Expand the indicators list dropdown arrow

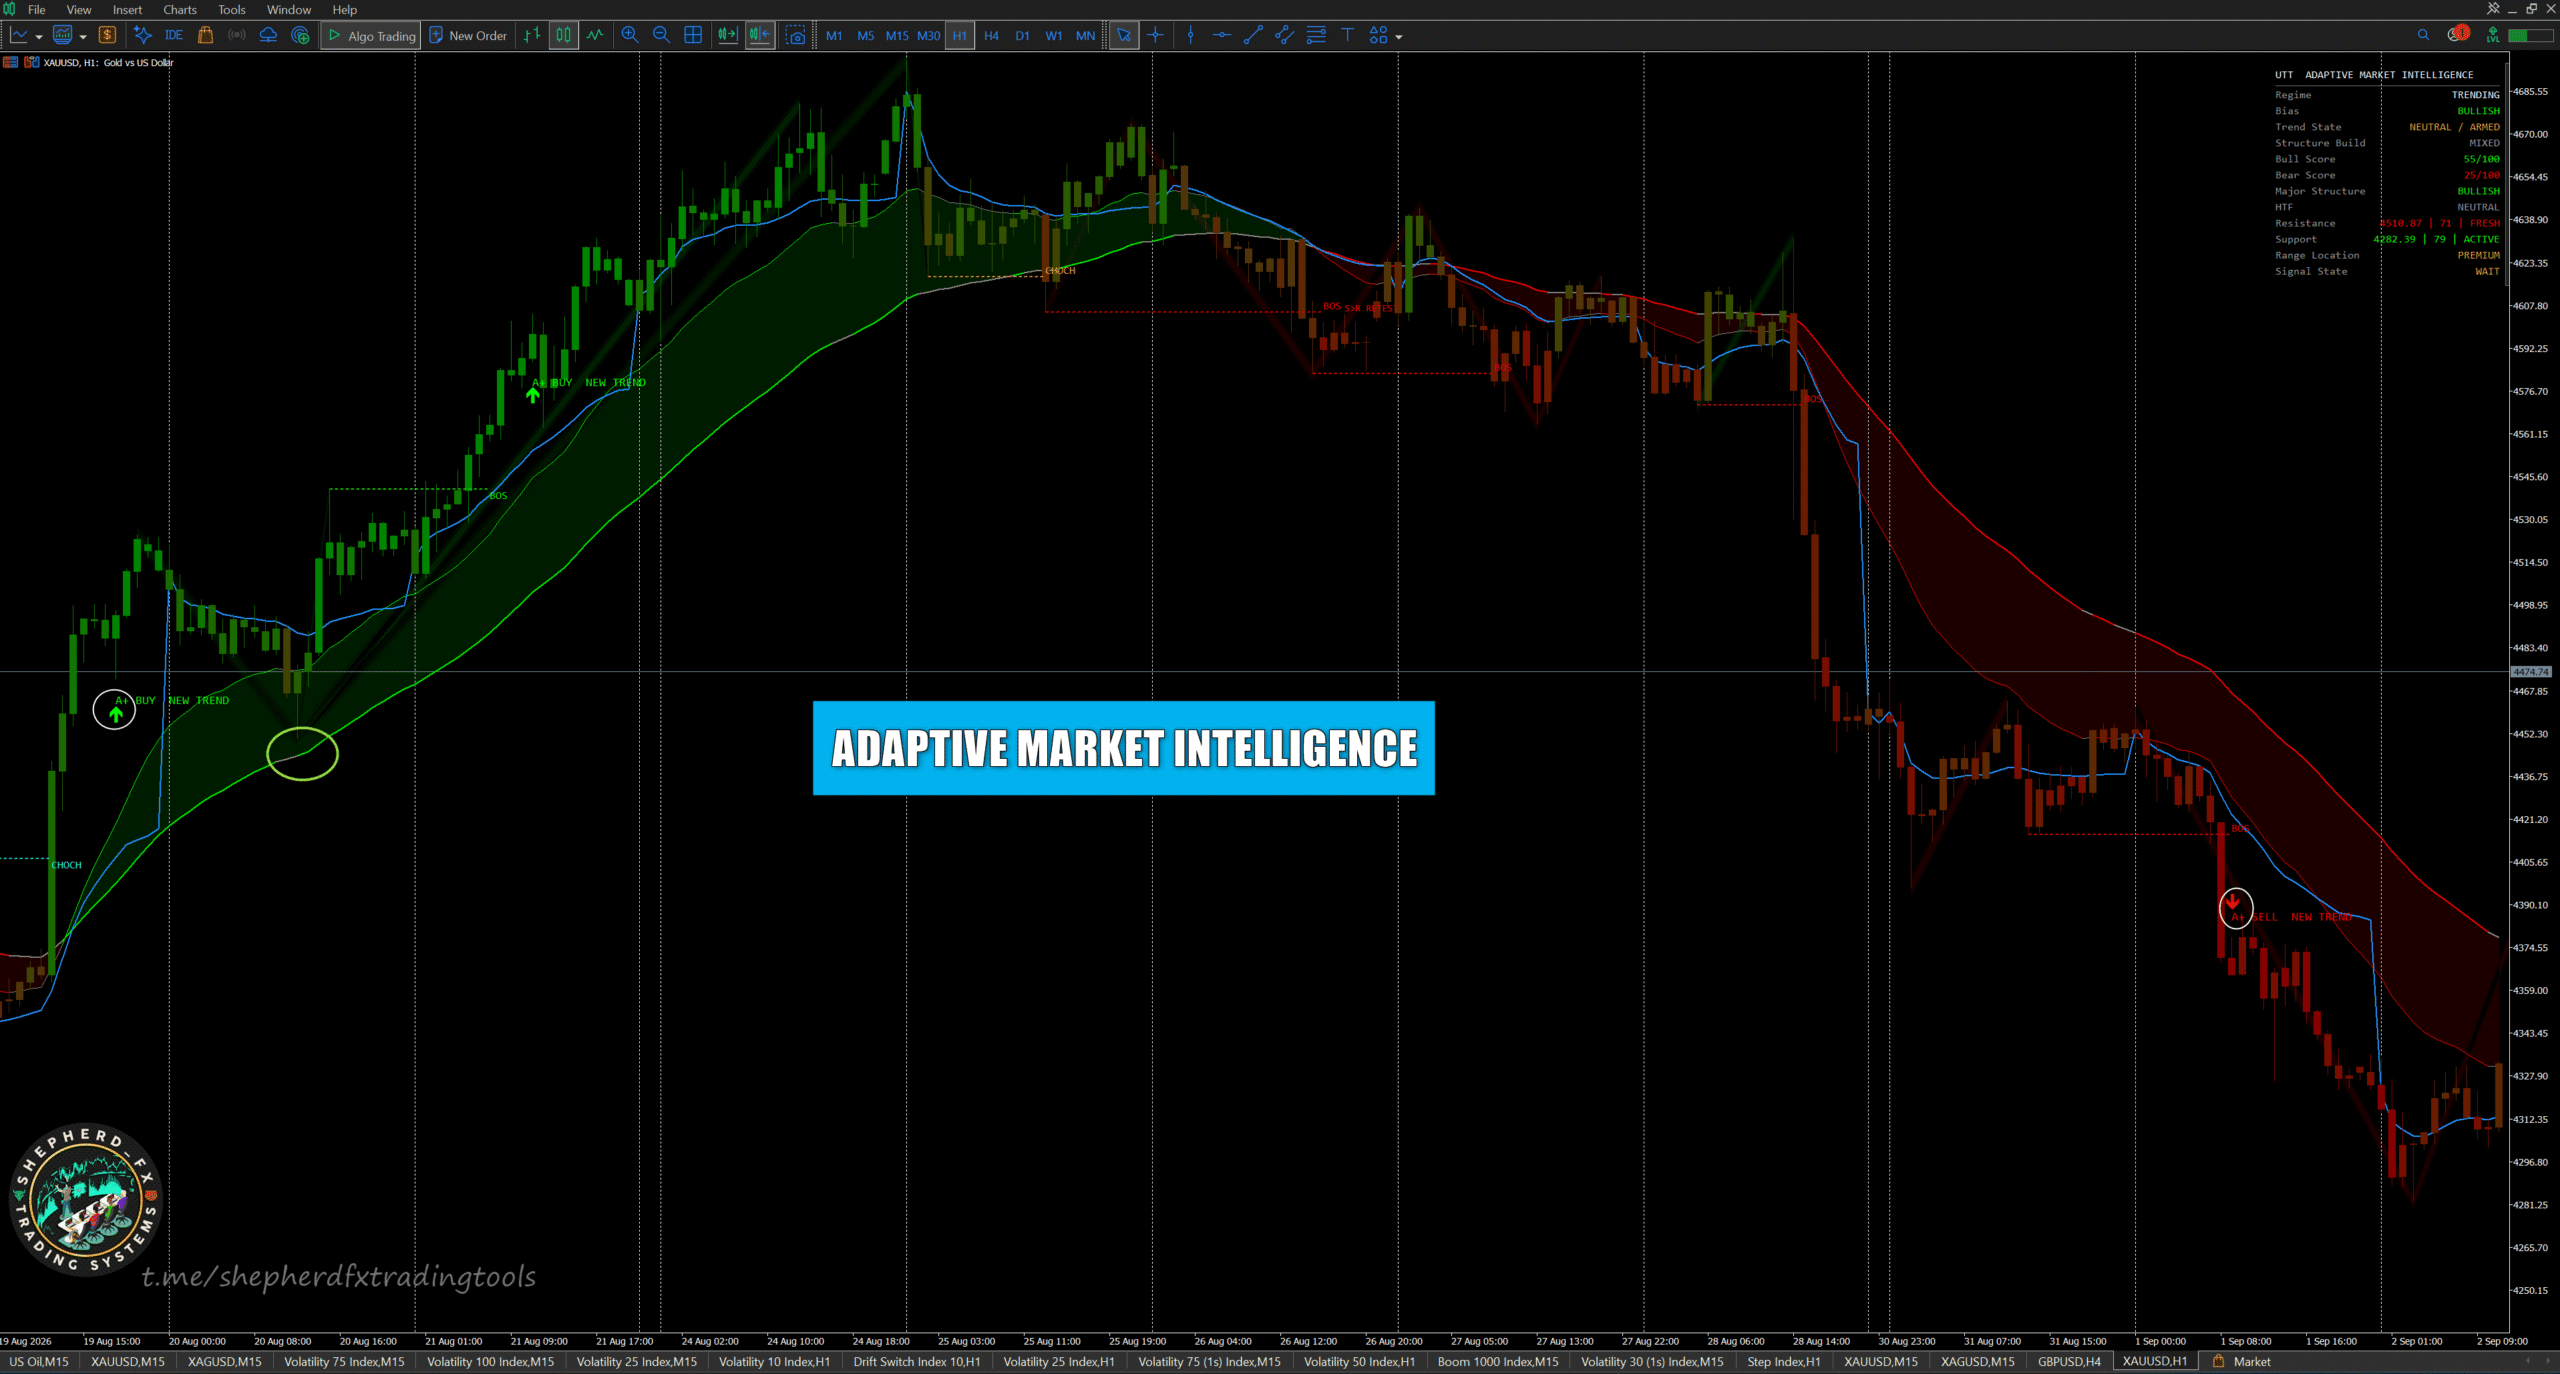click(83, 37)
